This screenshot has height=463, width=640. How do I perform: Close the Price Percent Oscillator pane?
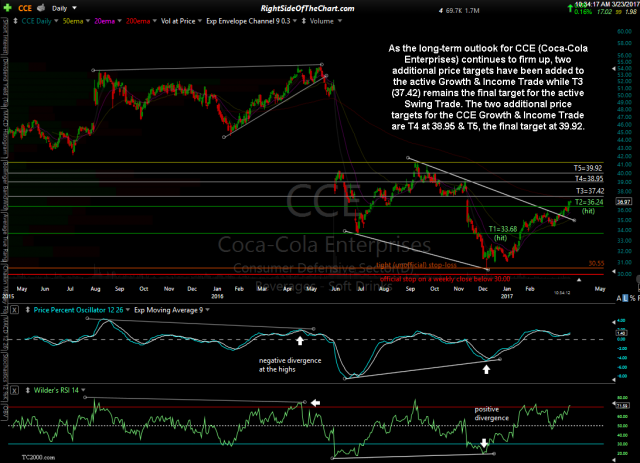(x=14, y=310)
